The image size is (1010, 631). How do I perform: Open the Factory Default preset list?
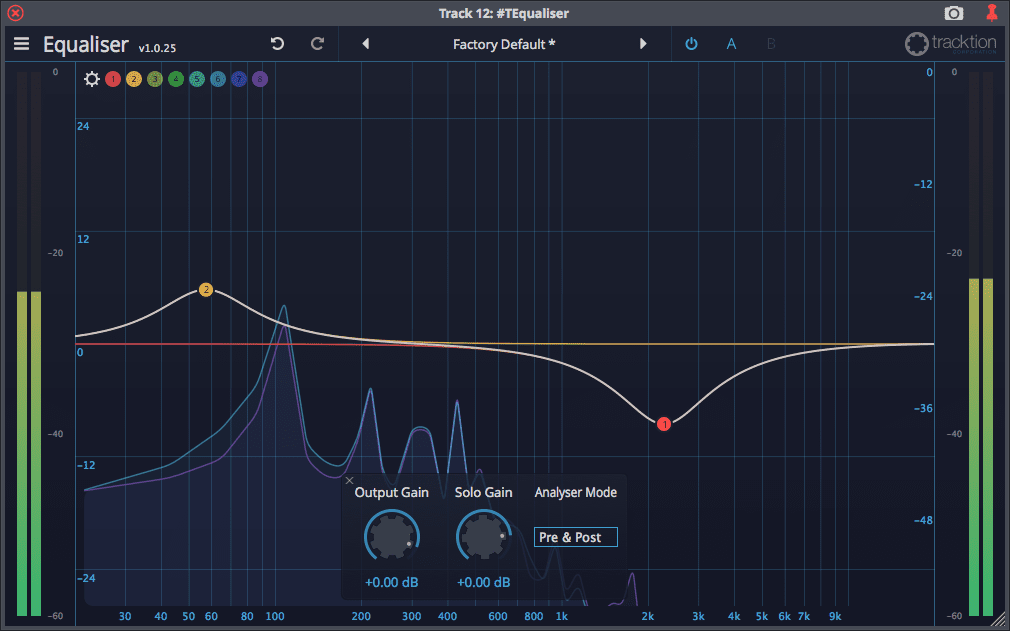(504, 44)
